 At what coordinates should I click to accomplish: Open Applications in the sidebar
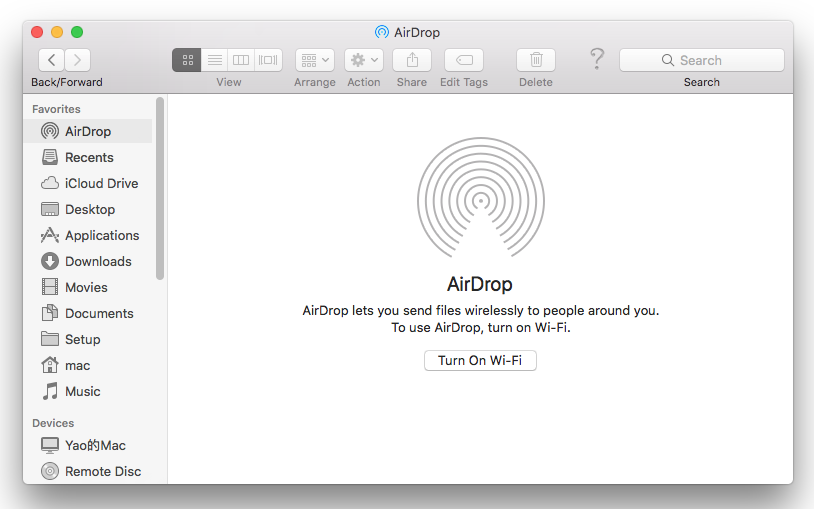[x=88, y=235]
